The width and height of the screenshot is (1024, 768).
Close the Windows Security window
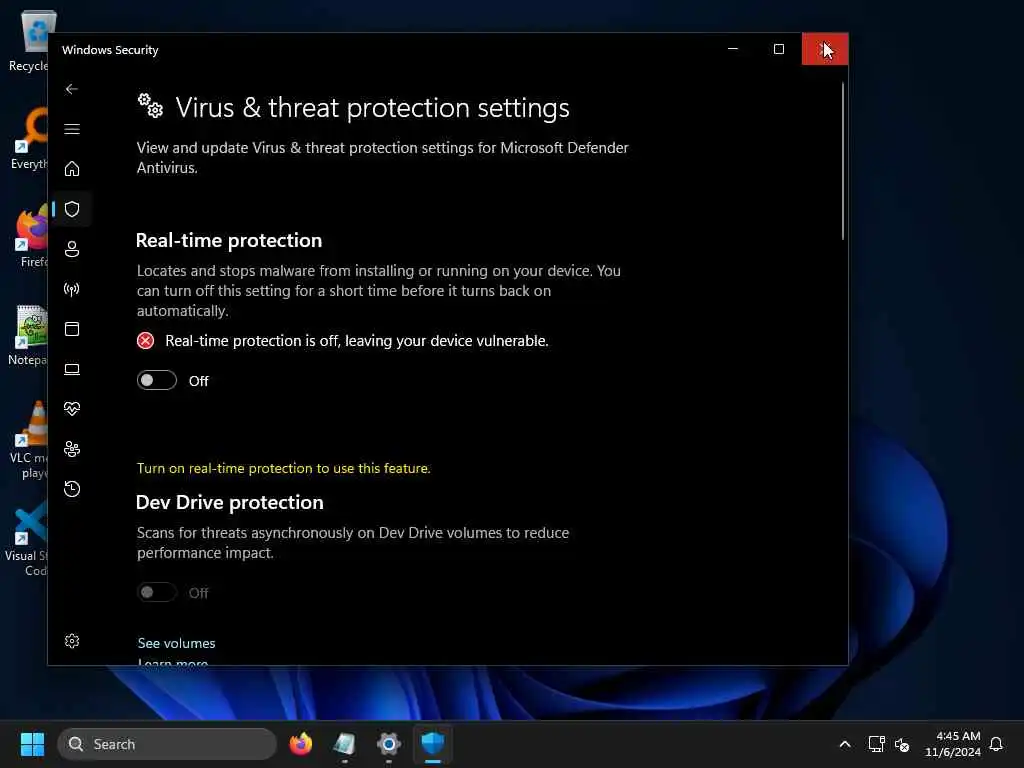coord(825,49)
